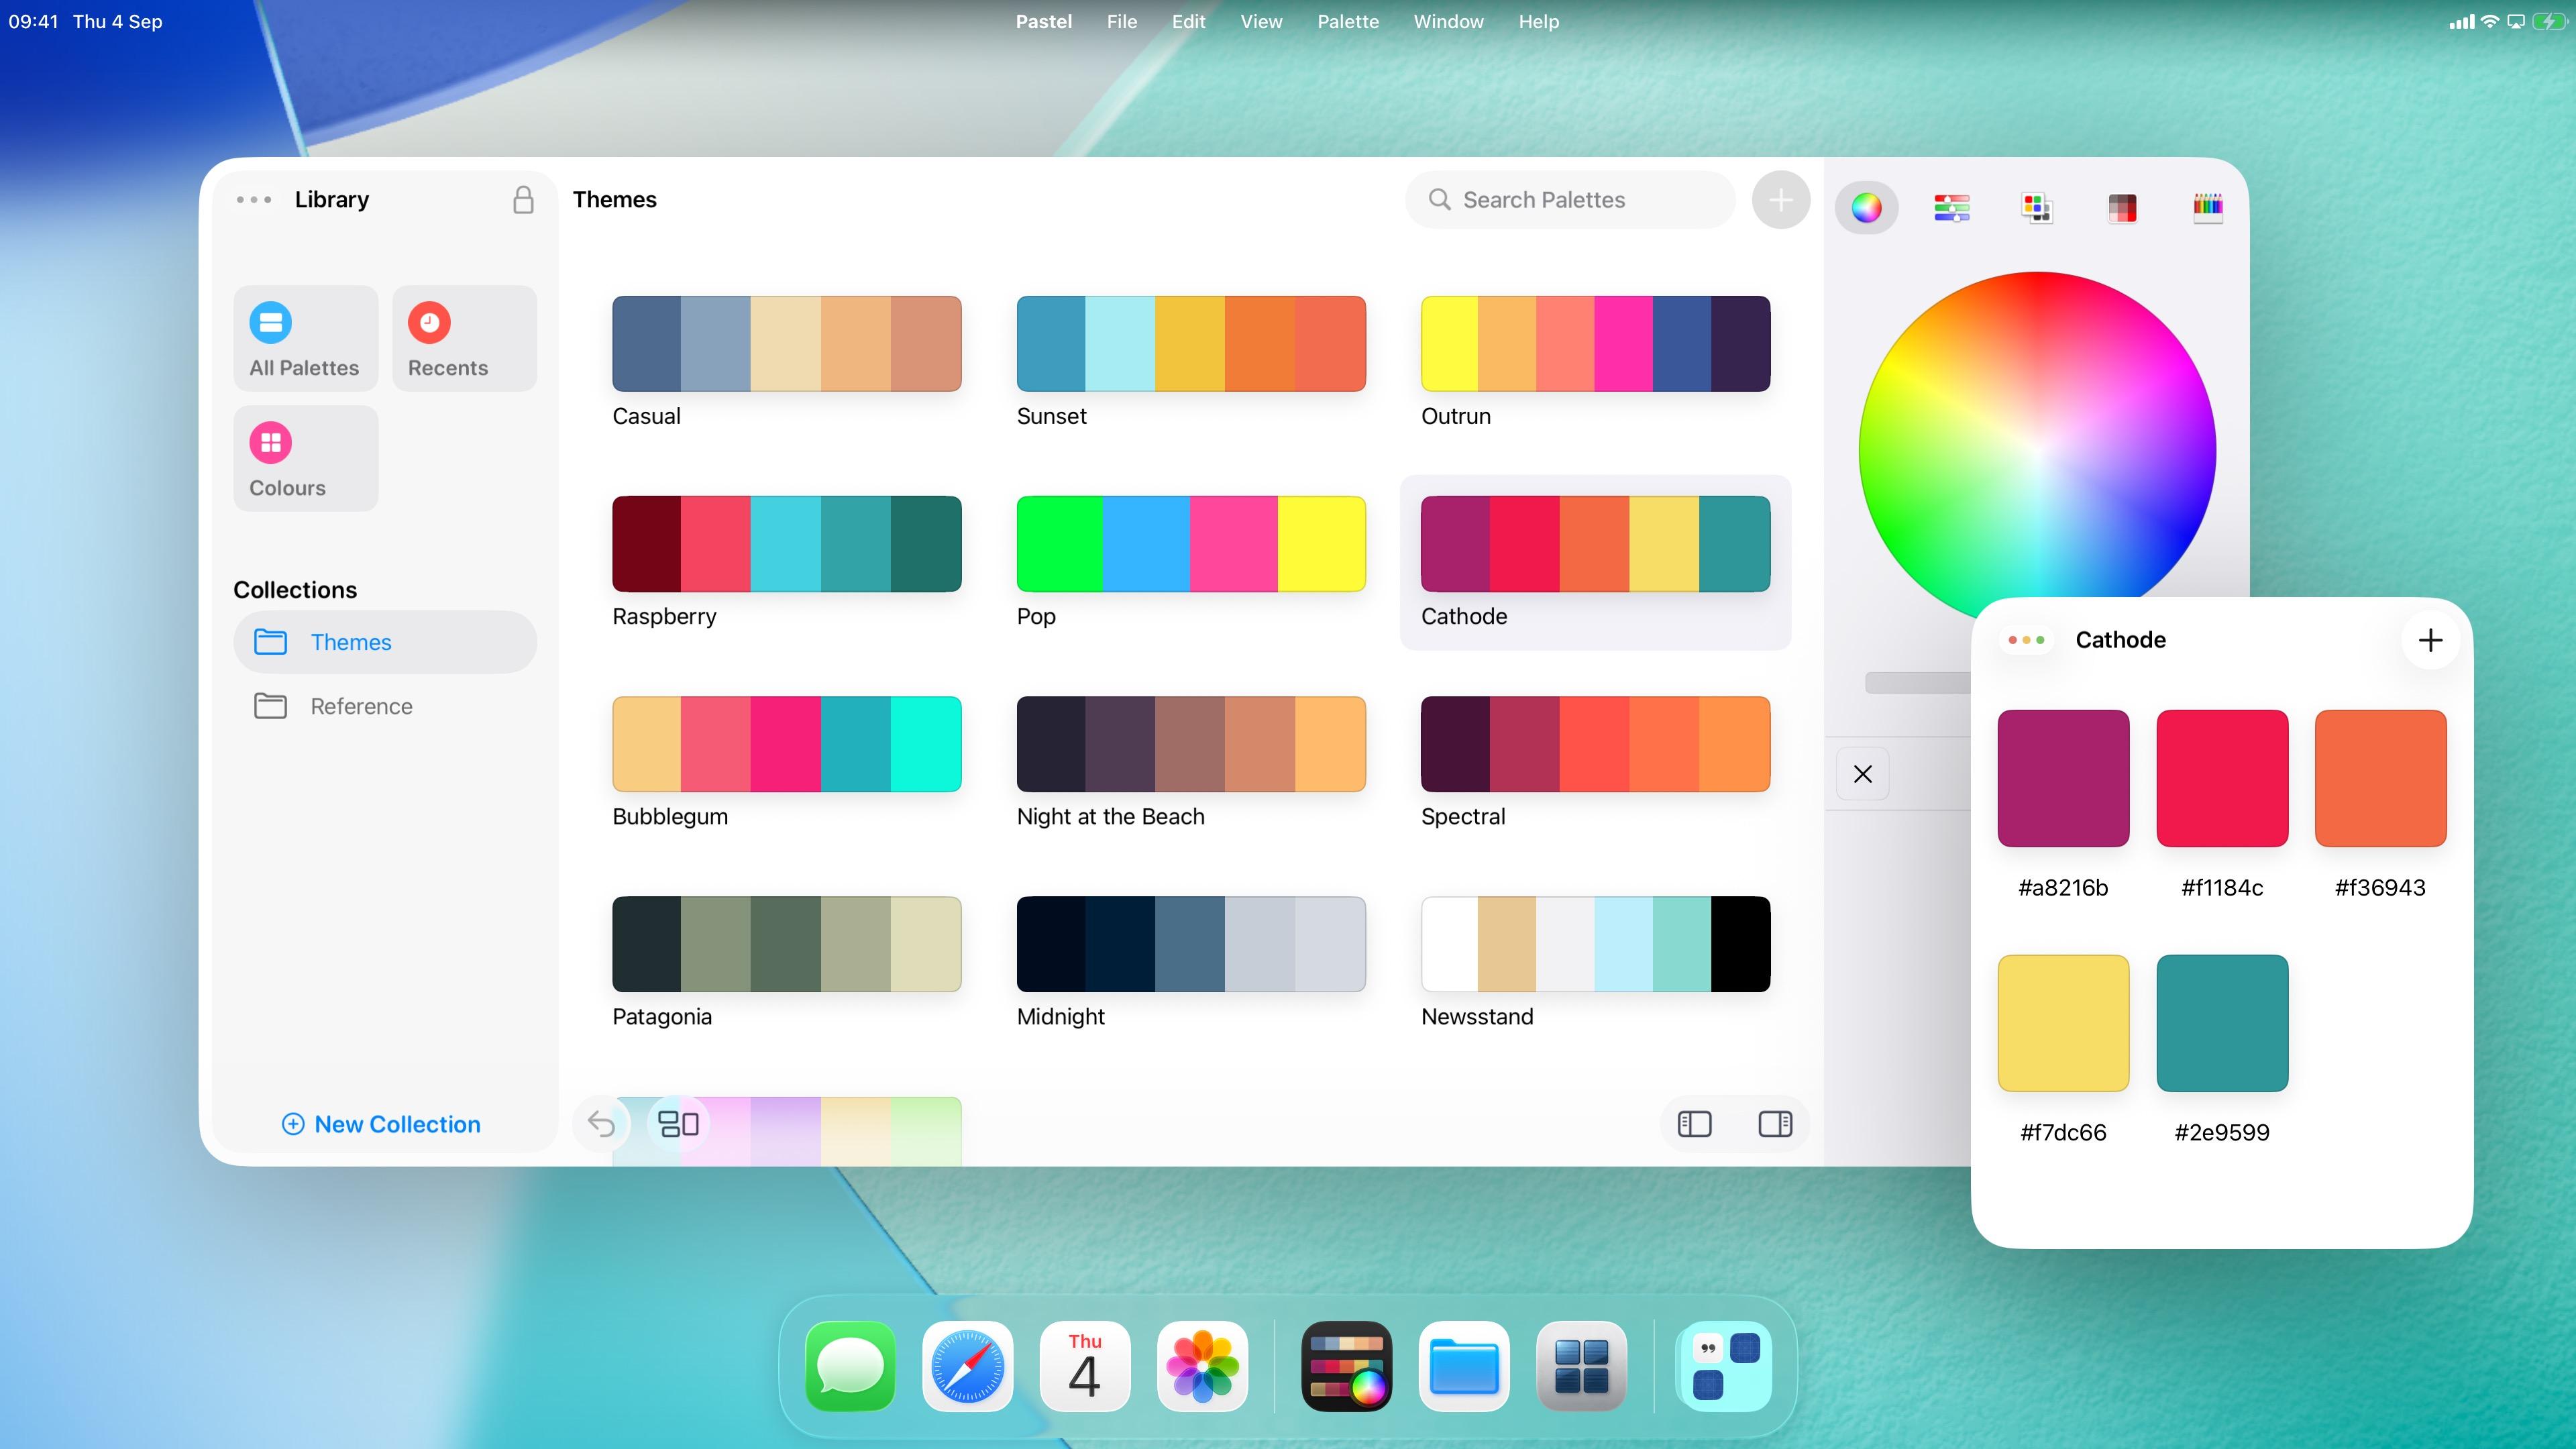The width and height of the screenshot is (2576, 1449).
Task: Select the #f36943 orange swatch
Action: pyautogui.click(x=2380, y=778)
